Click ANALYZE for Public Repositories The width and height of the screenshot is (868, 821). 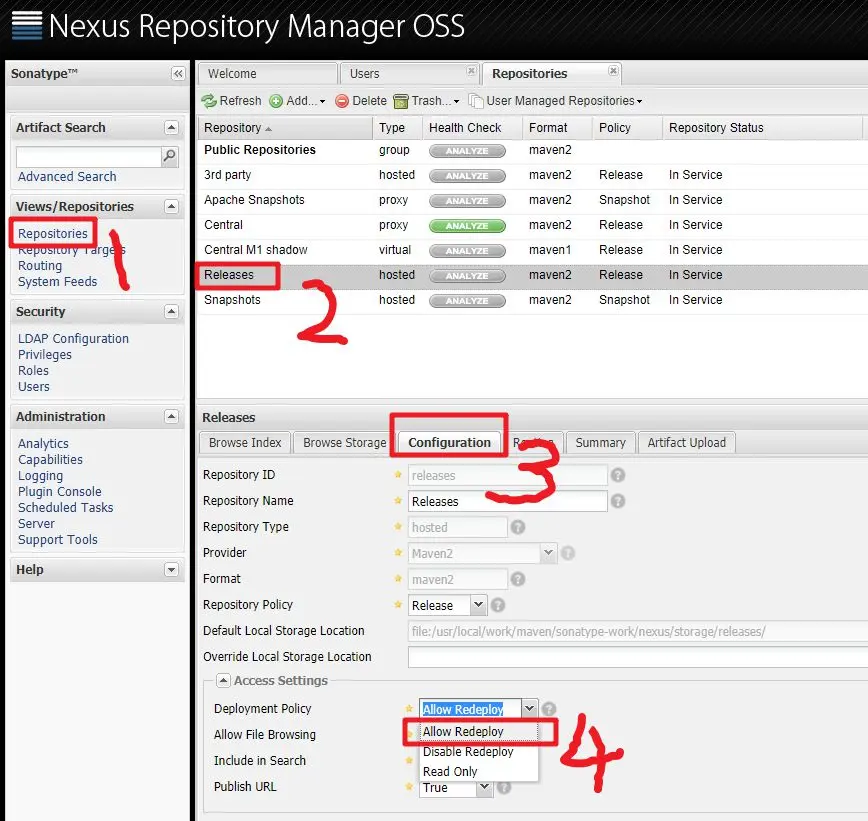point(467,151)
